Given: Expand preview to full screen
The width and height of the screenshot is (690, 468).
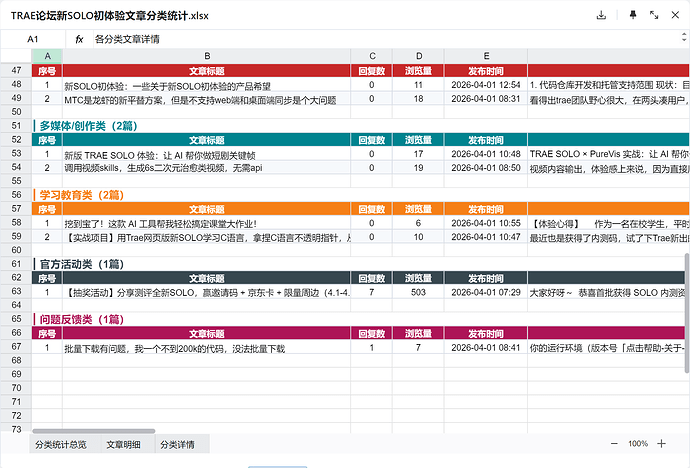Looking at the screenshot, I should 654,15.
